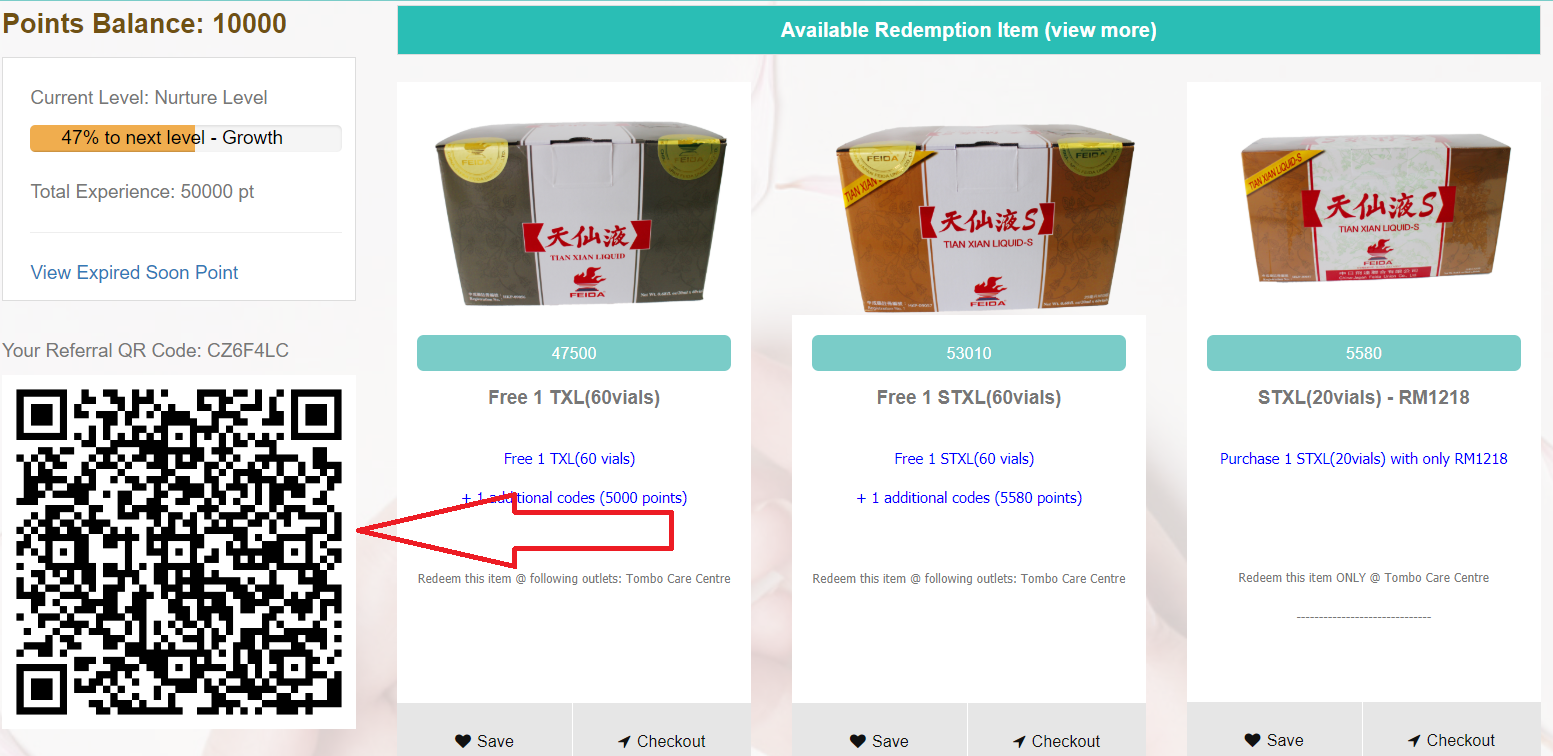1553x756 pixels.
Task: Select the 5580 points badge
Action: (x=1364, y=353)
